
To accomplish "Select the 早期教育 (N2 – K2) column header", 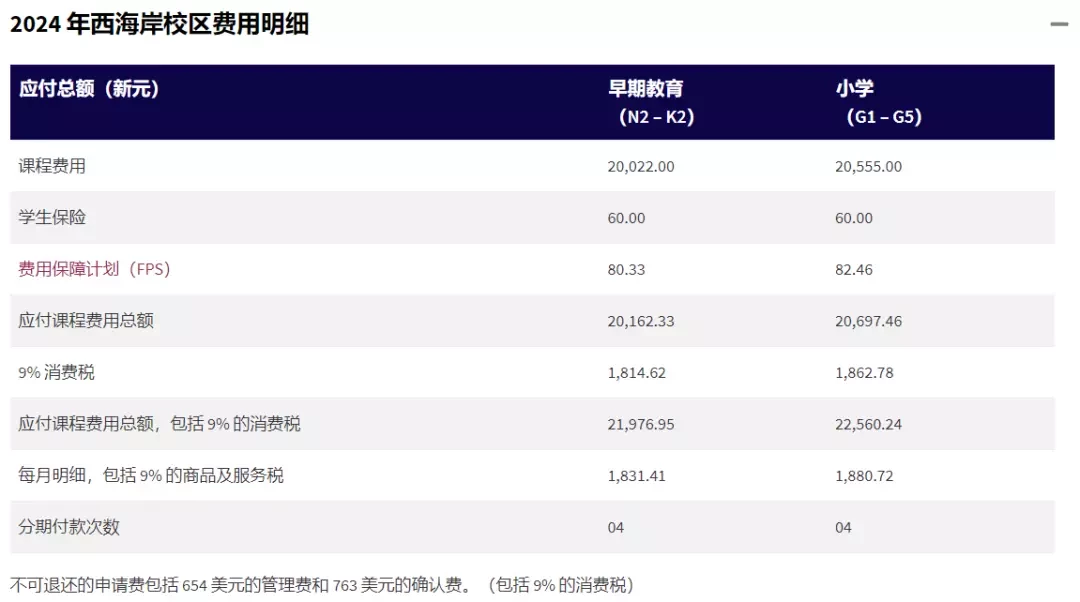I will 651,102.
